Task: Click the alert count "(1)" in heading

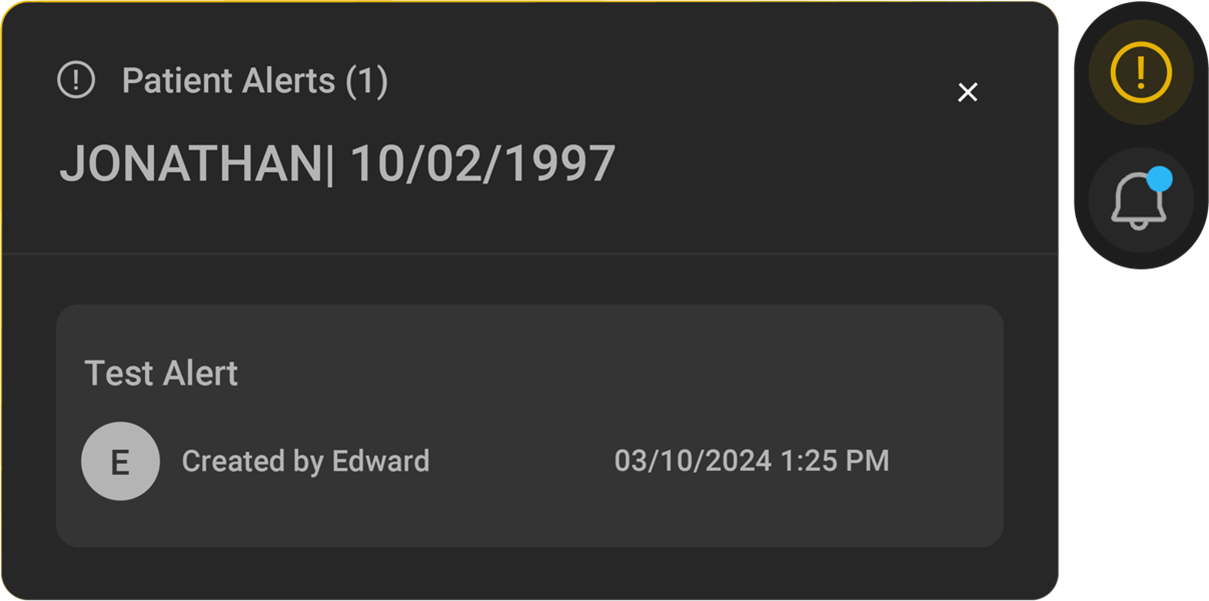Action: tap(366, 80)
